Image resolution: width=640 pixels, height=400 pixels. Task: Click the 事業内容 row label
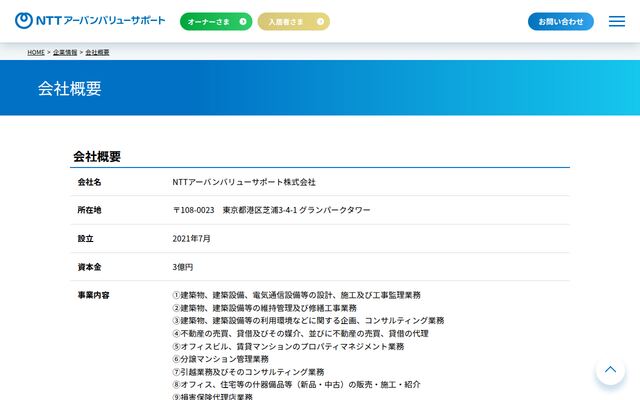click(93, 295)
